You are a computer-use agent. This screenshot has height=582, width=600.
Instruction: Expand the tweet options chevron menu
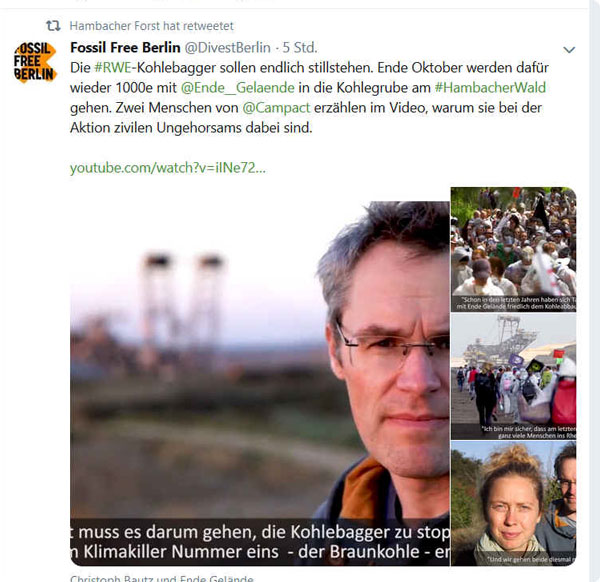point(569,50)
